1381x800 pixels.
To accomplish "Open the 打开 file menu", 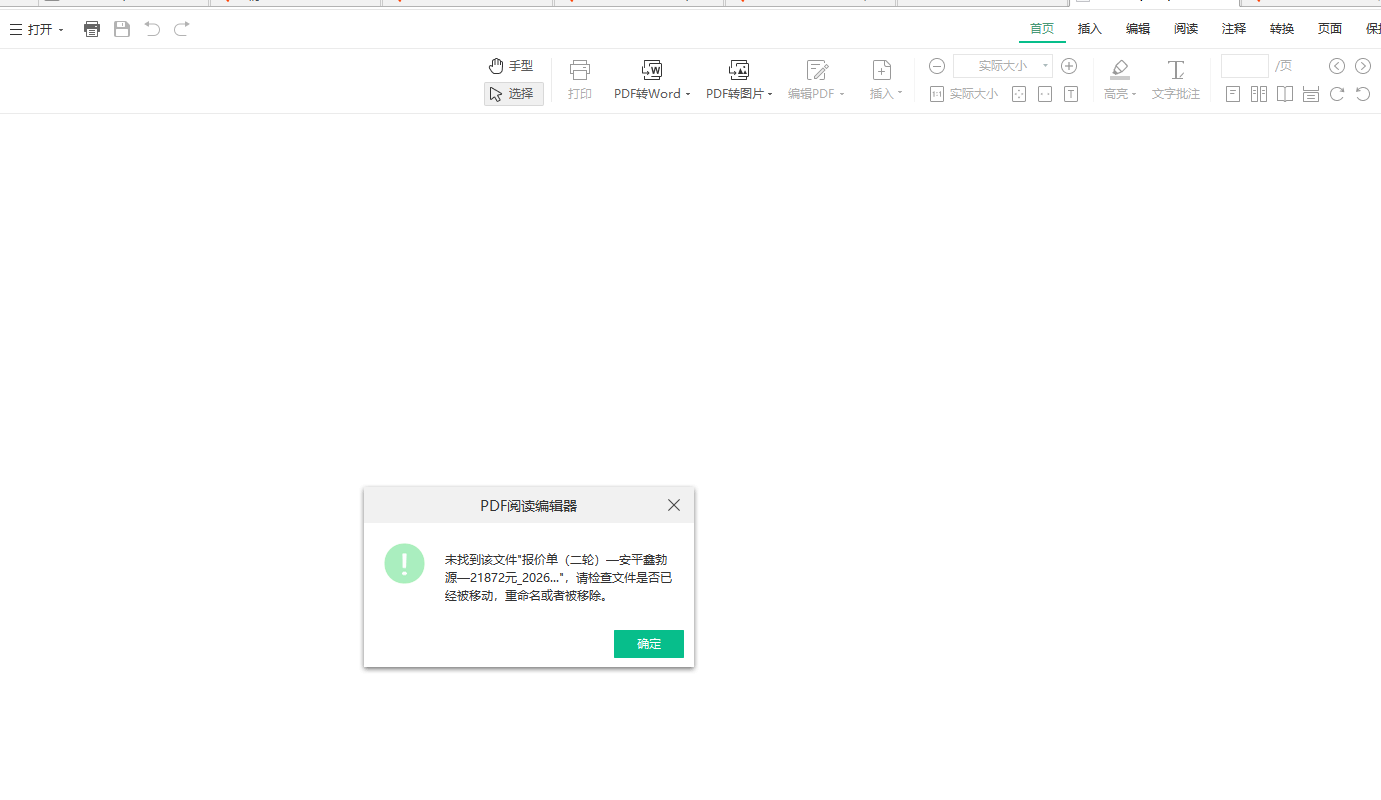I will coord(37,30).
